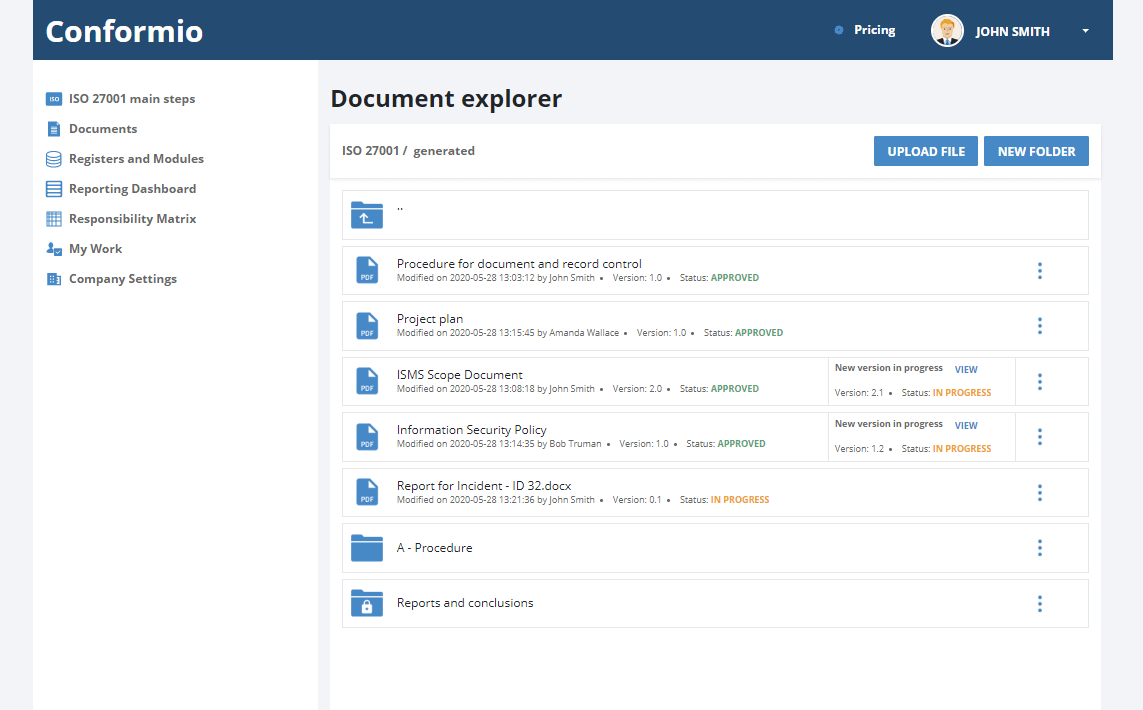Open ISO 27001 main steps menu
This screenshot has height=710, width=1143.
click(132, 99)
